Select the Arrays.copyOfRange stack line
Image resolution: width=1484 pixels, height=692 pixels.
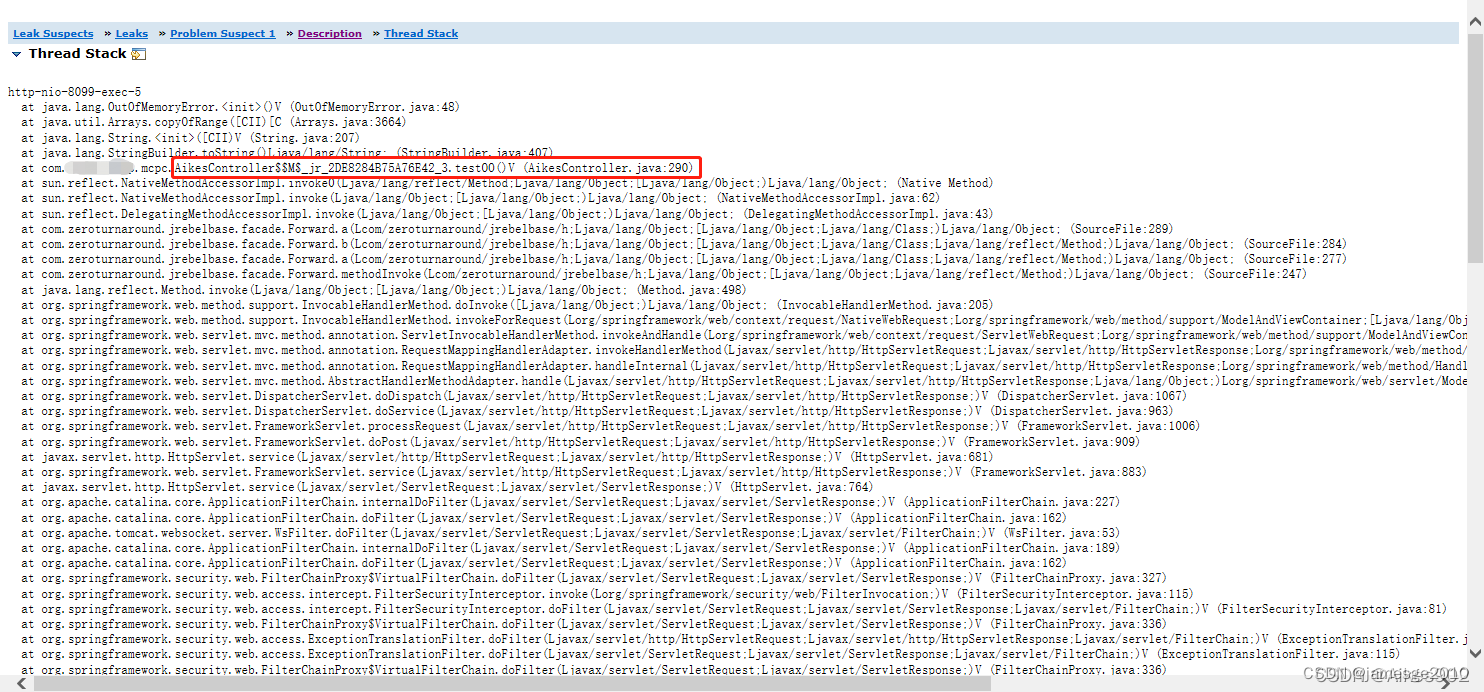pos(213,122)
